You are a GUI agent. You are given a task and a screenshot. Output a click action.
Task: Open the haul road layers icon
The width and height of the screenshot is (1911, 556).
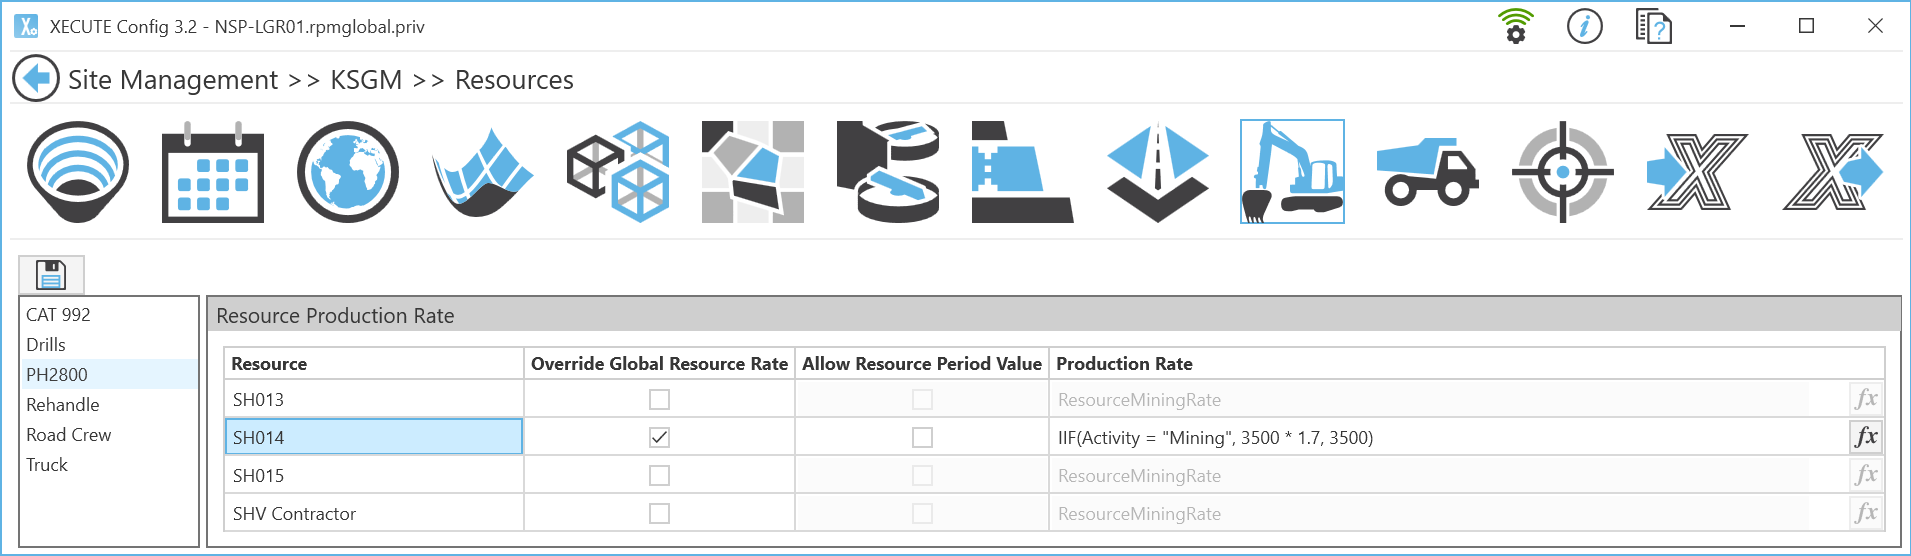coord(1158,172)
